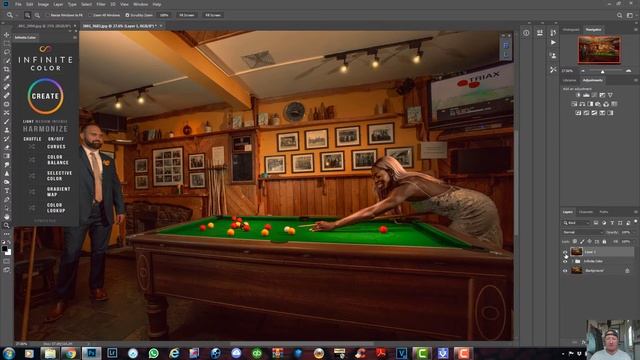Screen dimensions: 640x360
Task: Open the Window menu
Action: click(140, 4)
